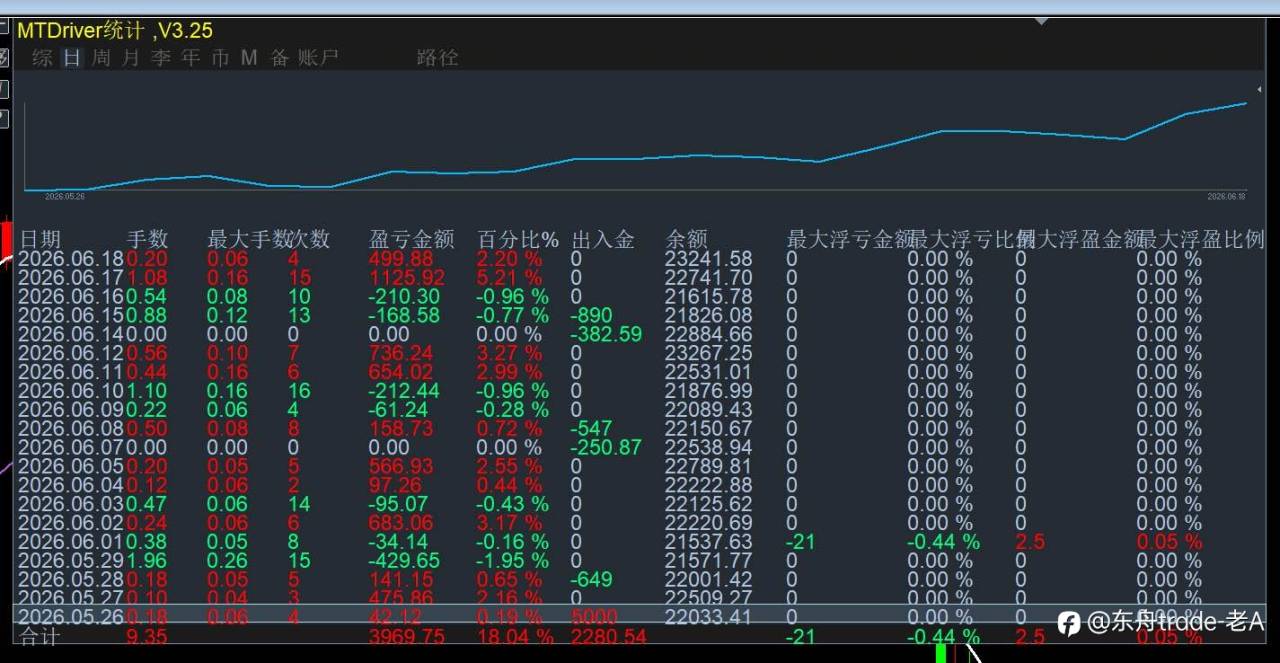Click the 最大浮盈比例 column header
Screen dimensions: 1280x663
(x=1201, y=239)
